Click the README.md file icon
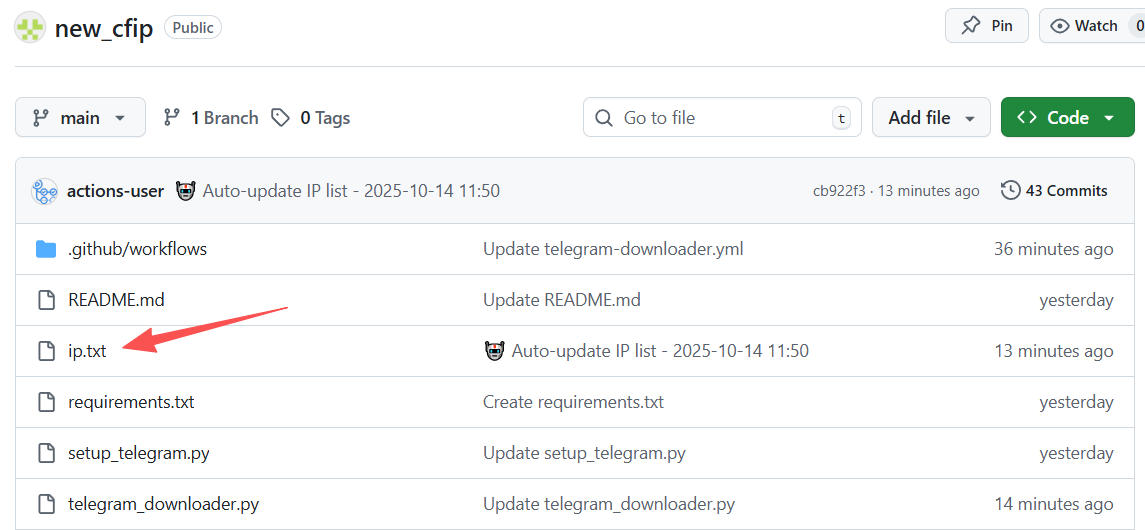1145x530 pixels. (46, 300)
